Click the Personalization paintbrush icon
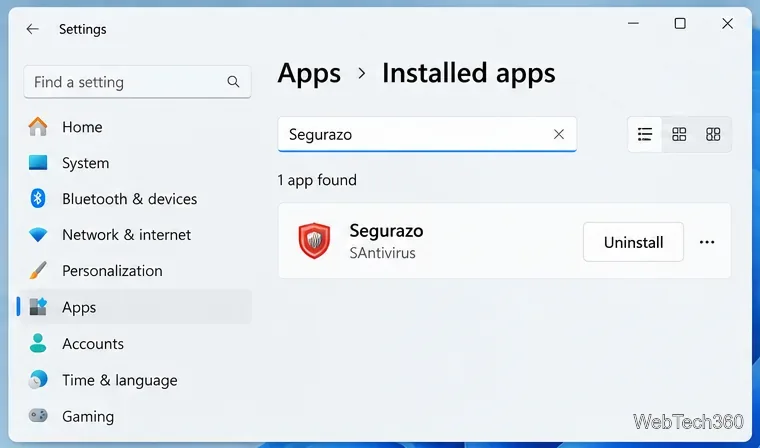The height and width of the screenshot is (448, 760). [x=38, y=271]
